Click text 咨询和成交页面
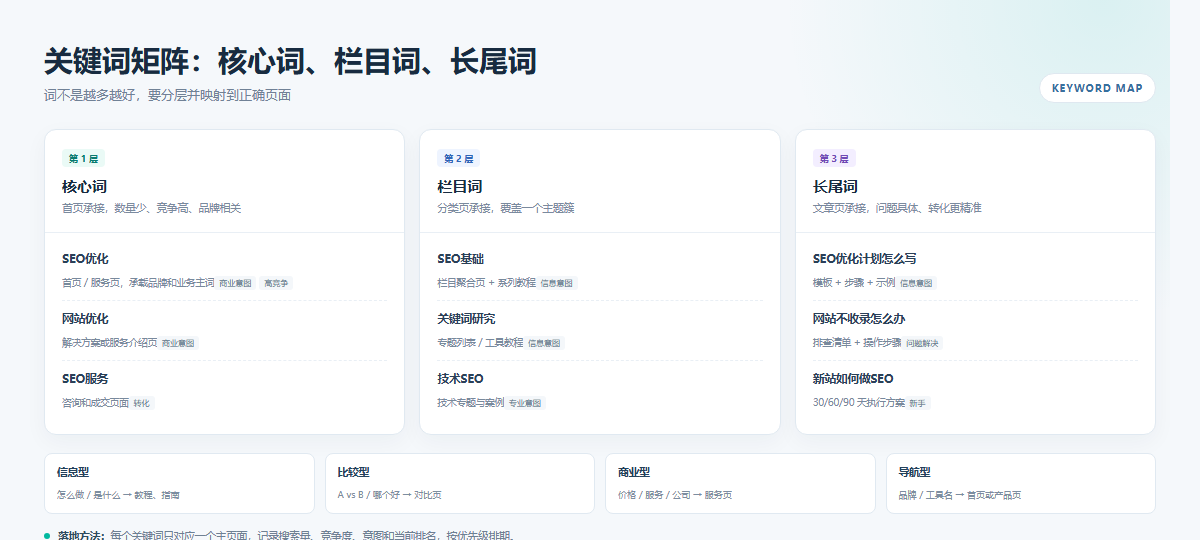Image resolution: width=1200 pixels, height=540 pixels. coord(95,403)
